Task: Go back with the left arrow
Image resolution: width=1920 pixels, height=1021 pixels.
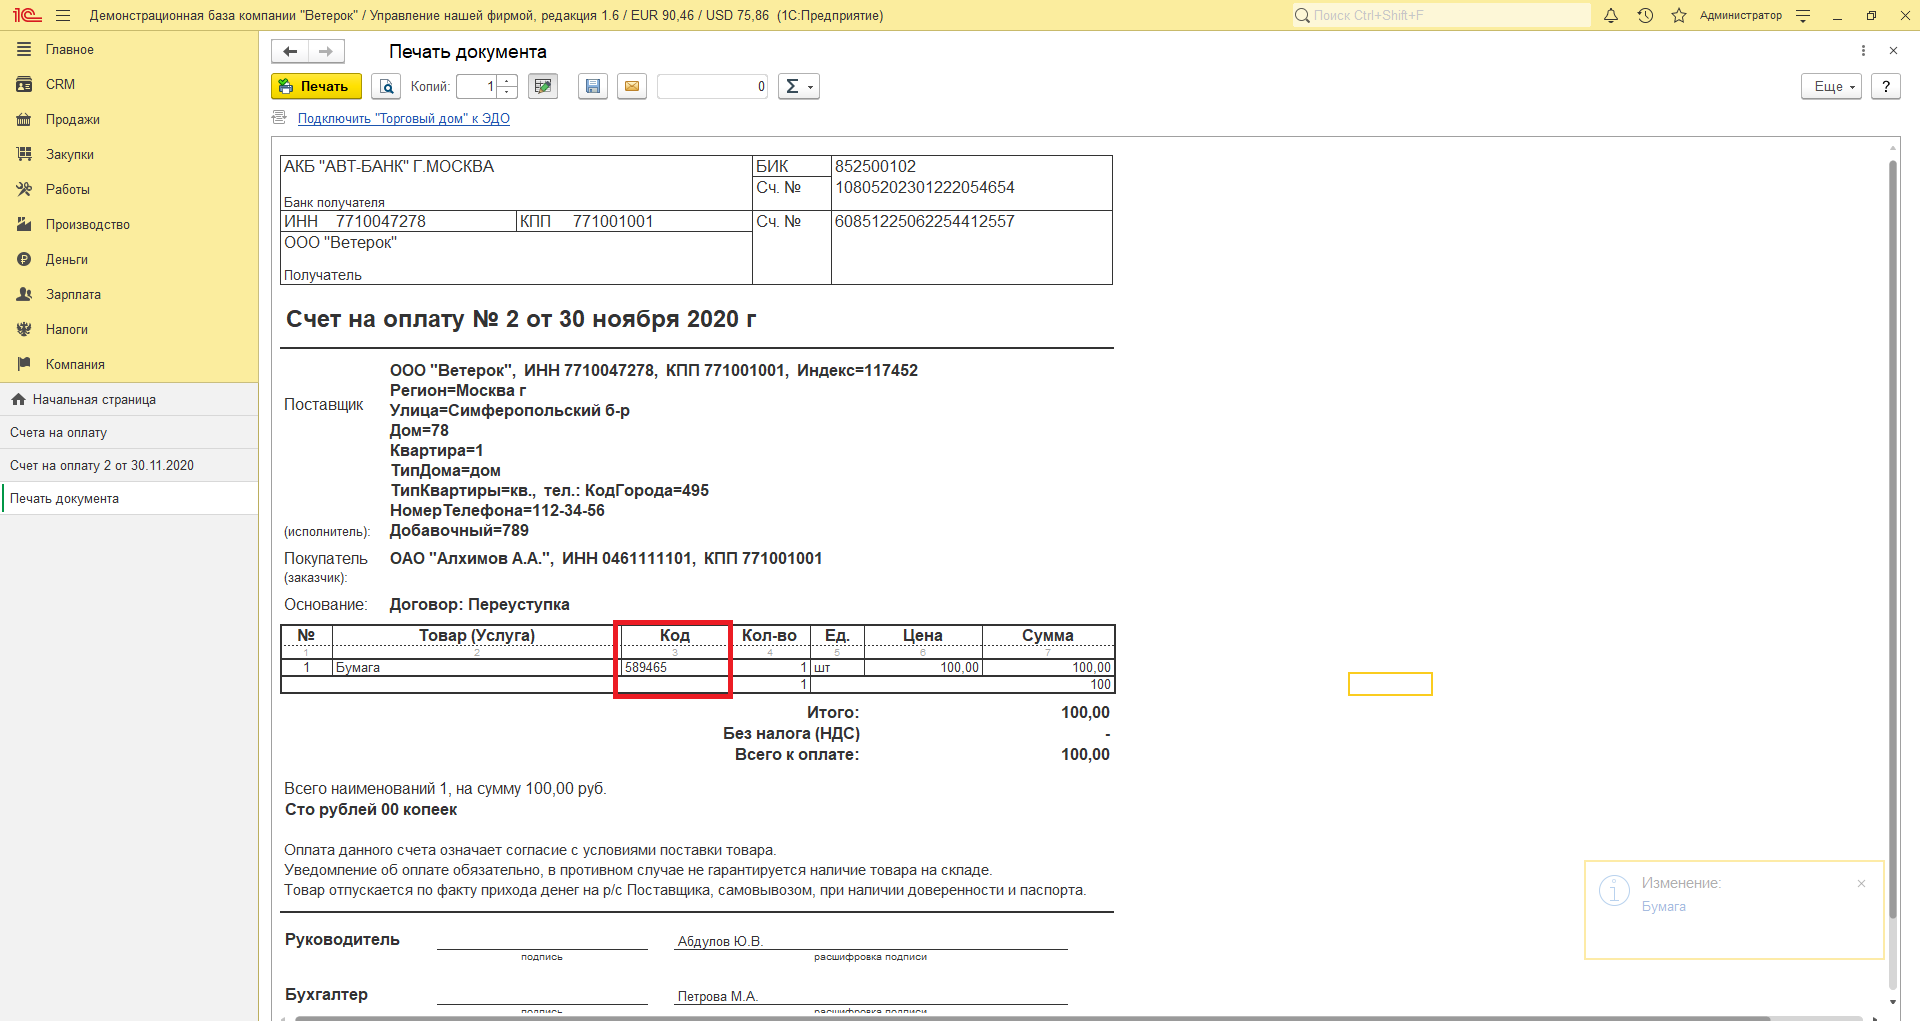Action: coord(290,52)
